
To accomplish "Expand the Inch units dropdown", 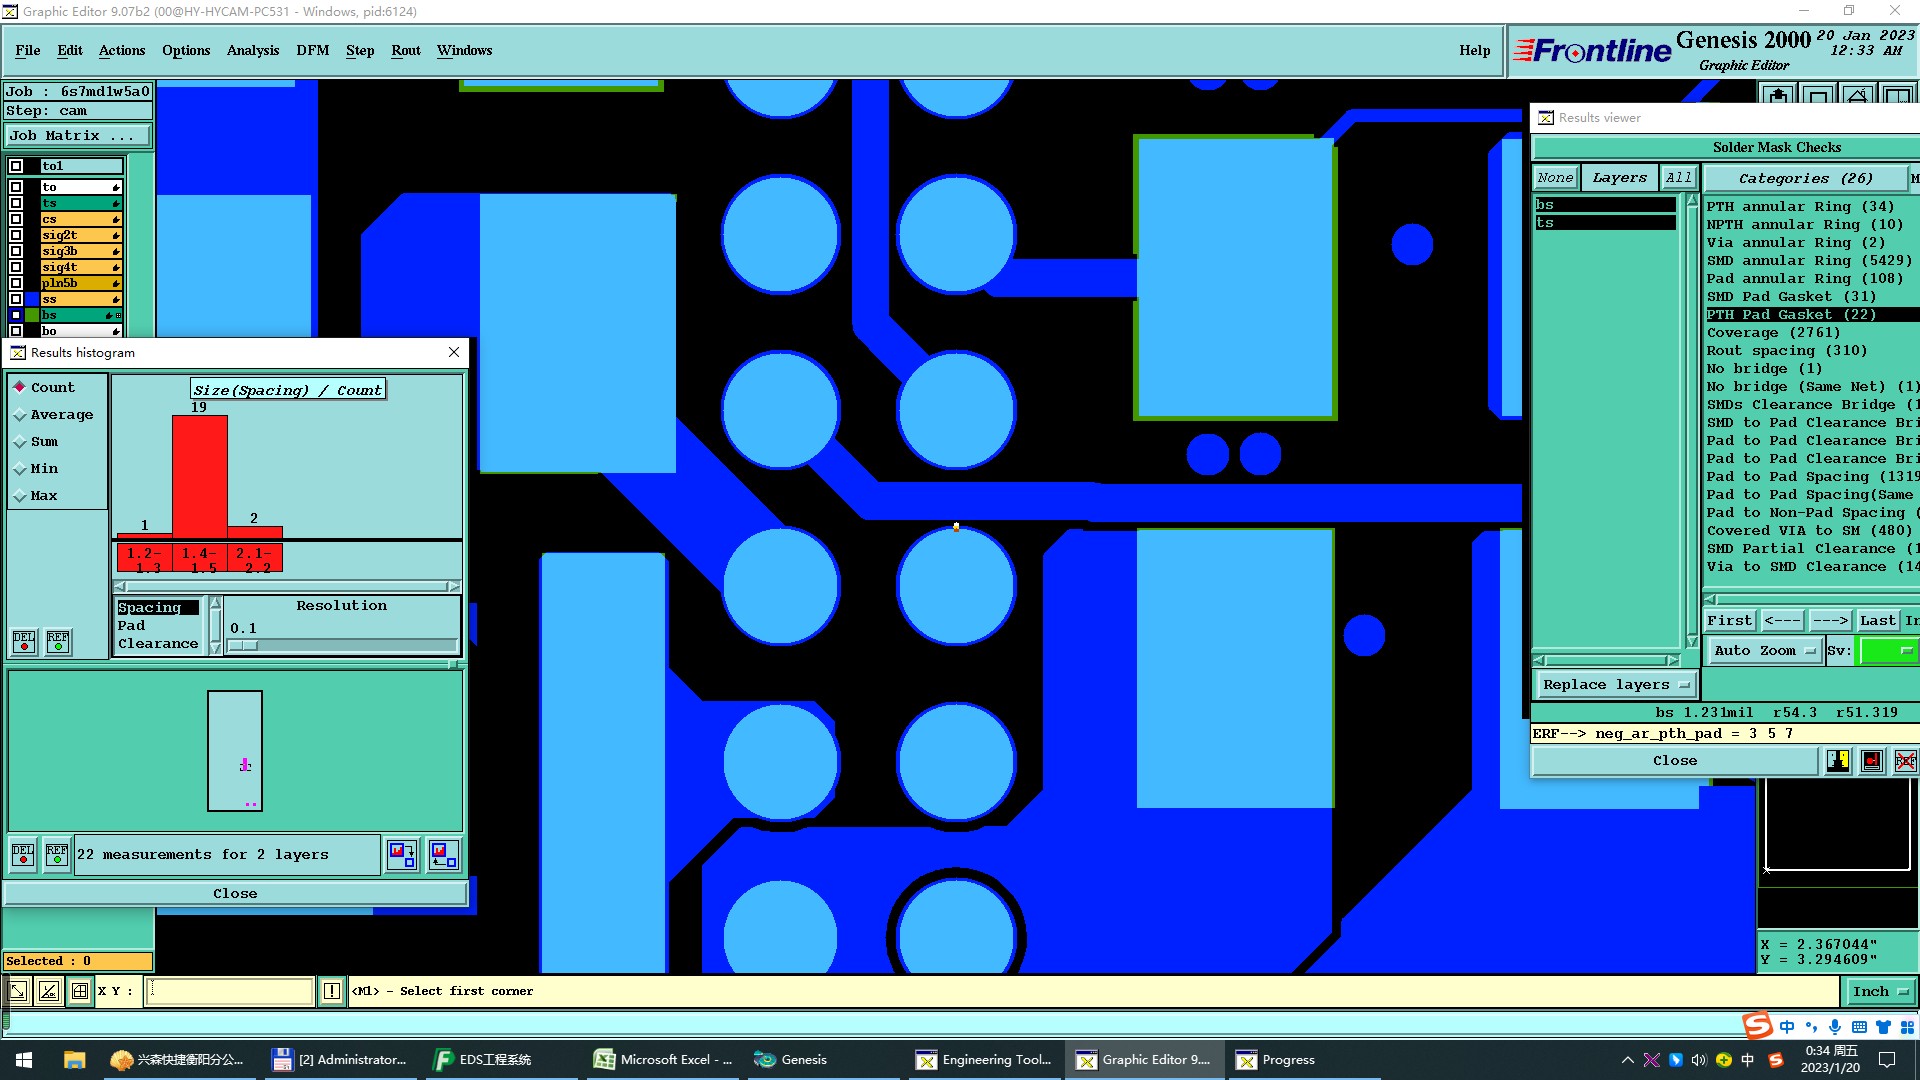I will [1880, 991].
